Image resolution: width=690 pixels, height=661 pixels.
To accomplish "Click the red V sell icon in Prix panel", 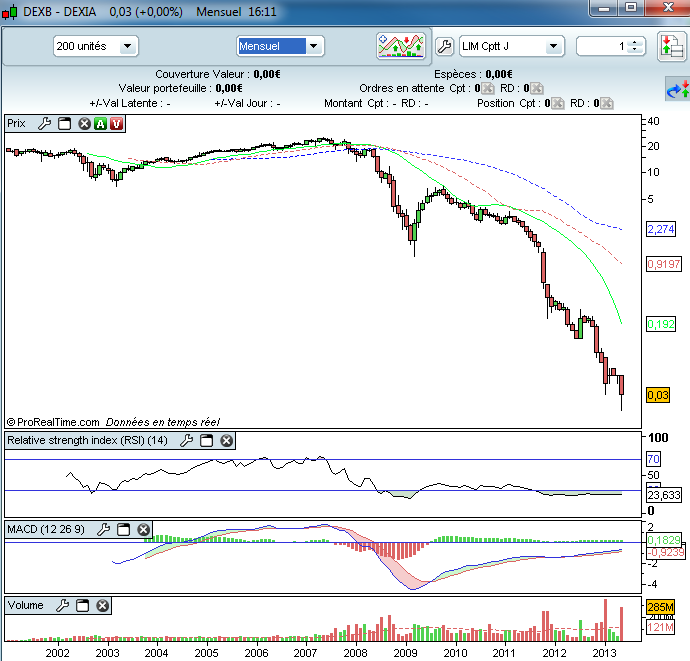I will tap(116, 124).
